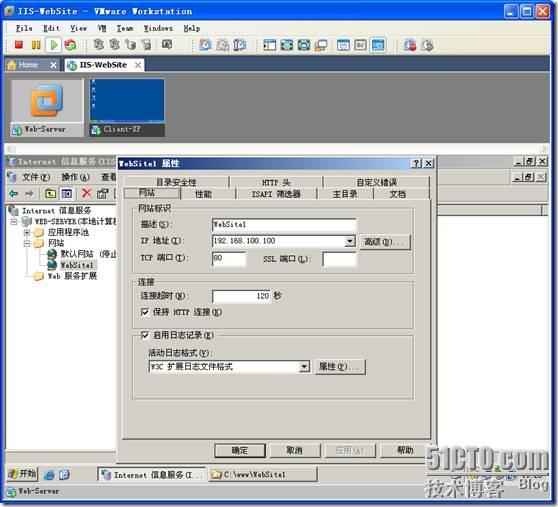
Task: Click the 描述 description input field
Action: pyautogui.click(x=284, y=225)
